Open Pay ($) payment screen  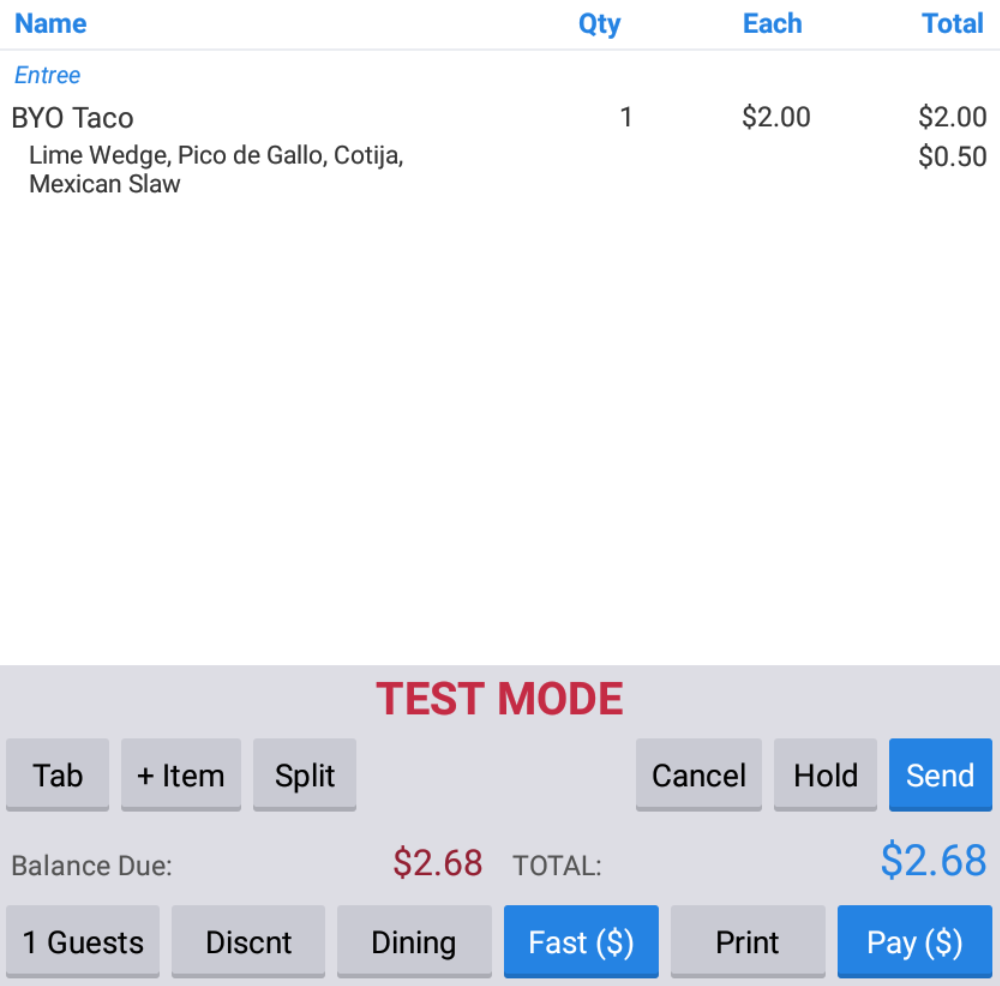[x=914, y=942]
